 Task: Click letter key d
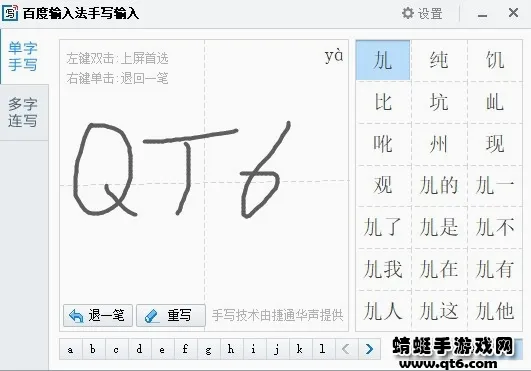point(140,349)
